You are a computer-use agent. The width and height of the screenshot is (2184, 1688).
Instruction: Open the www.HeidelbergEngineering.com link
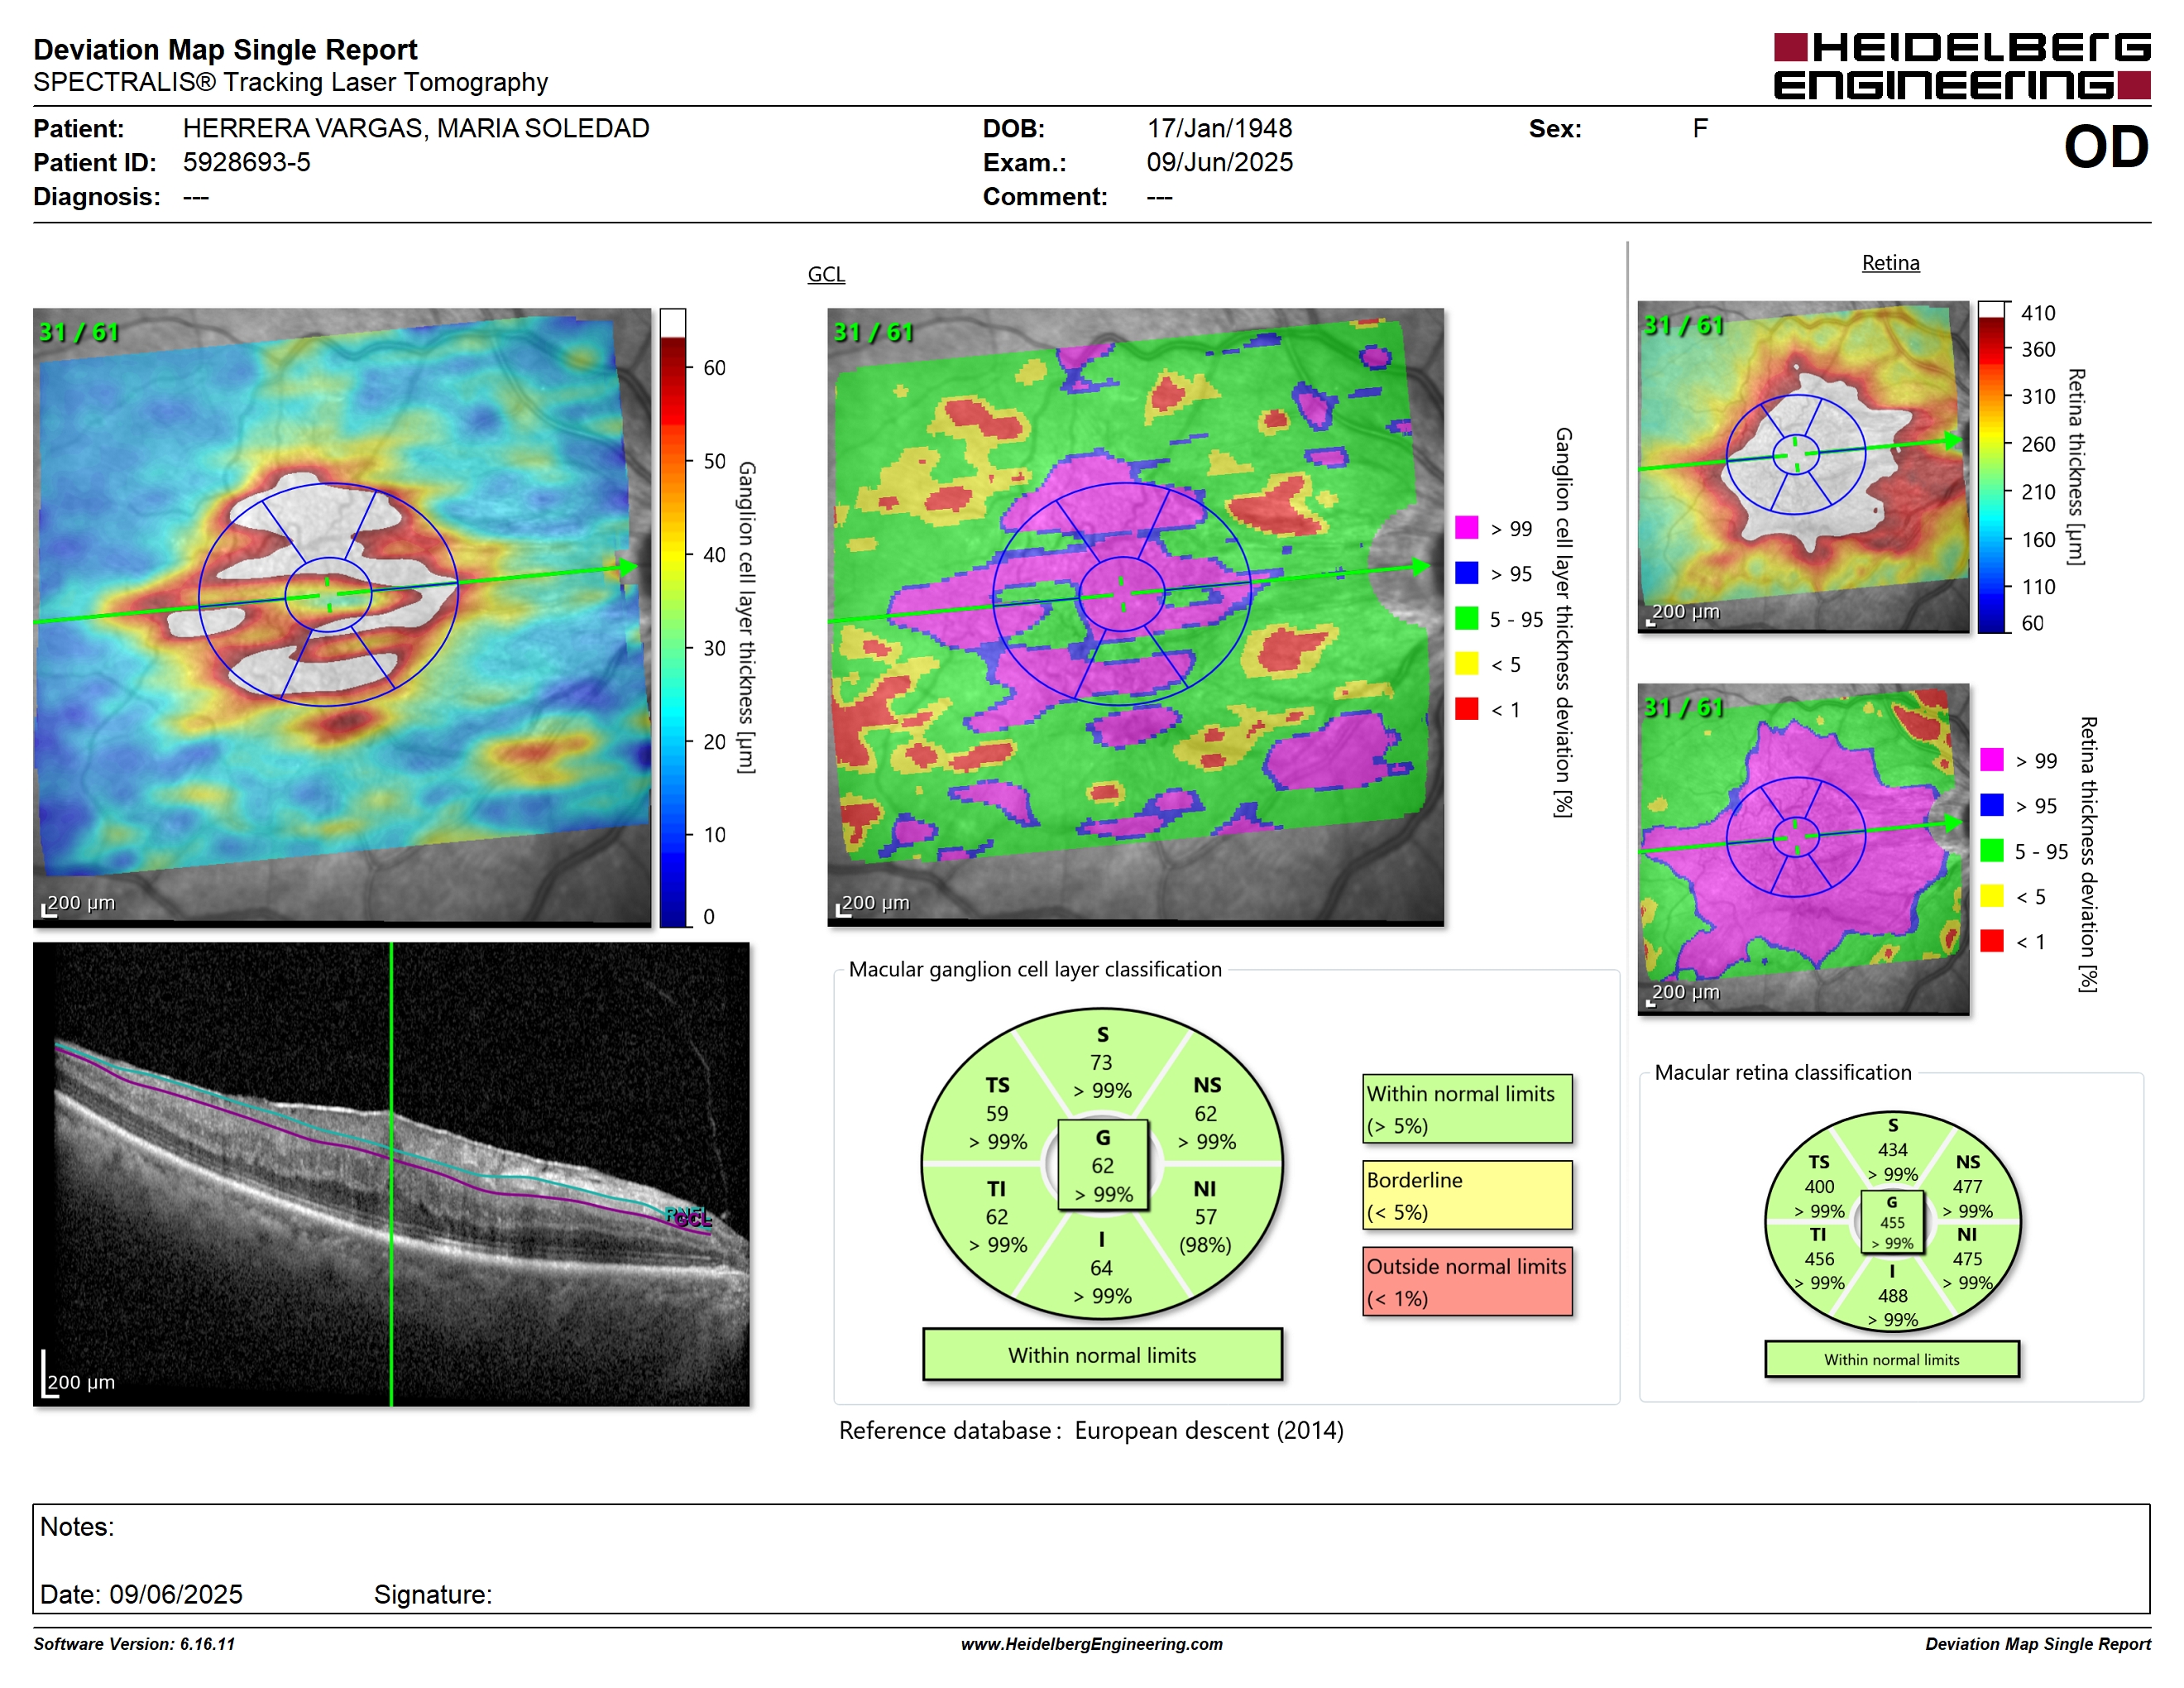click(1091, 1644)
